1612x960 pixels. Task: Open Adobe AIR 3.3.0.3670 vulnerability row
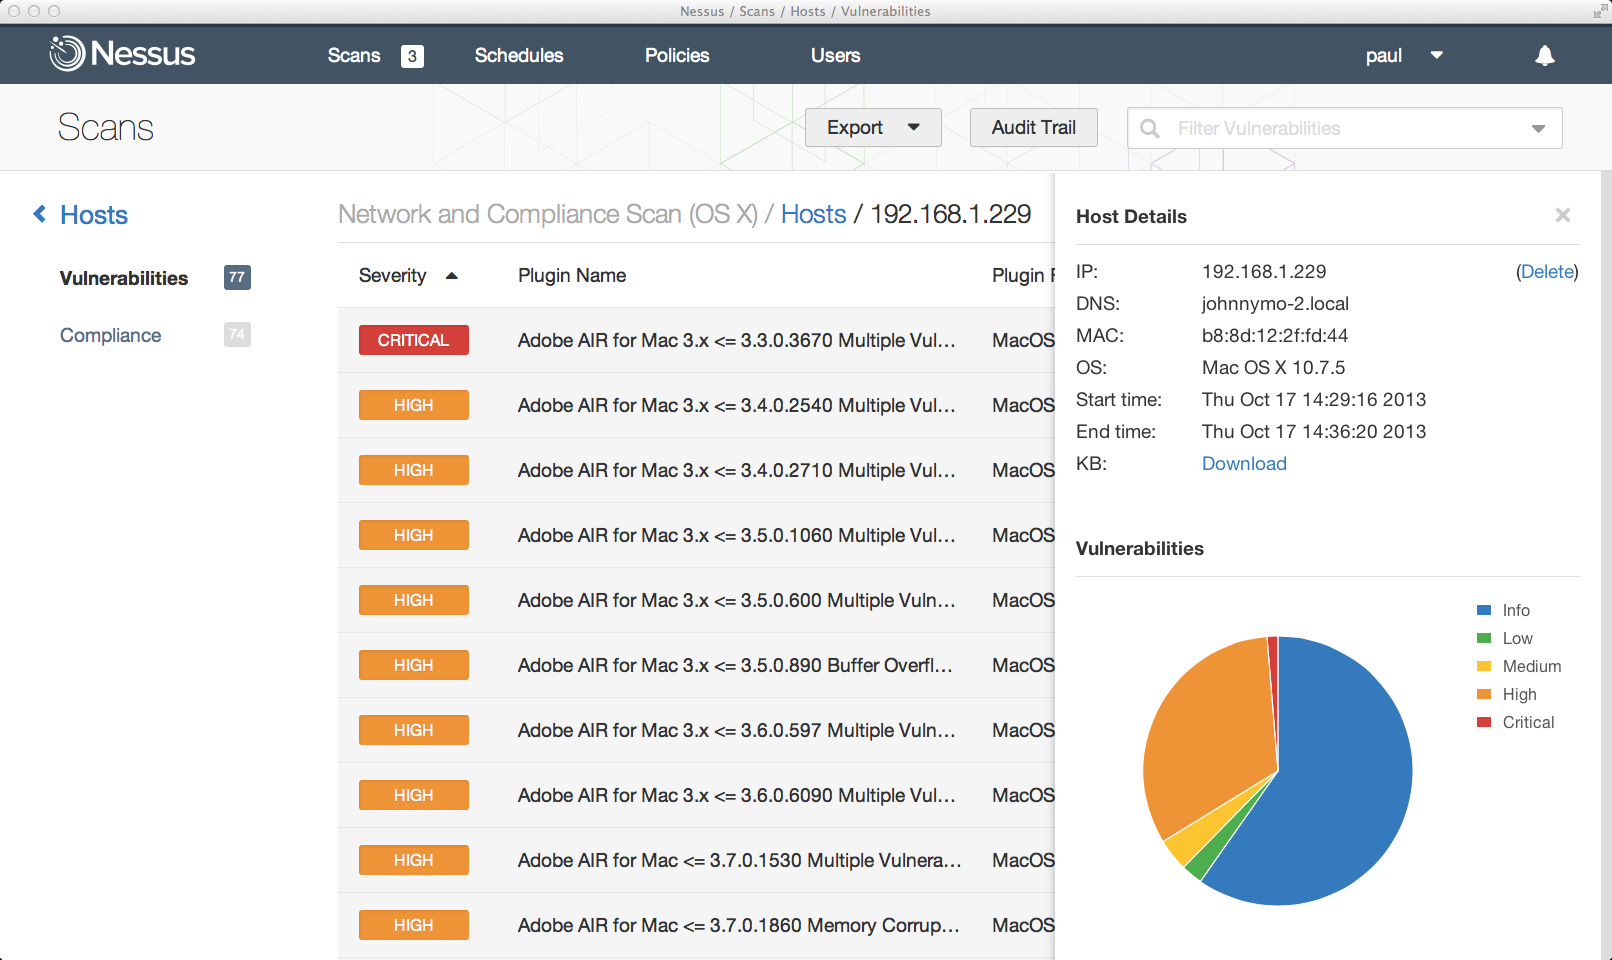click(x=696, y=340)
